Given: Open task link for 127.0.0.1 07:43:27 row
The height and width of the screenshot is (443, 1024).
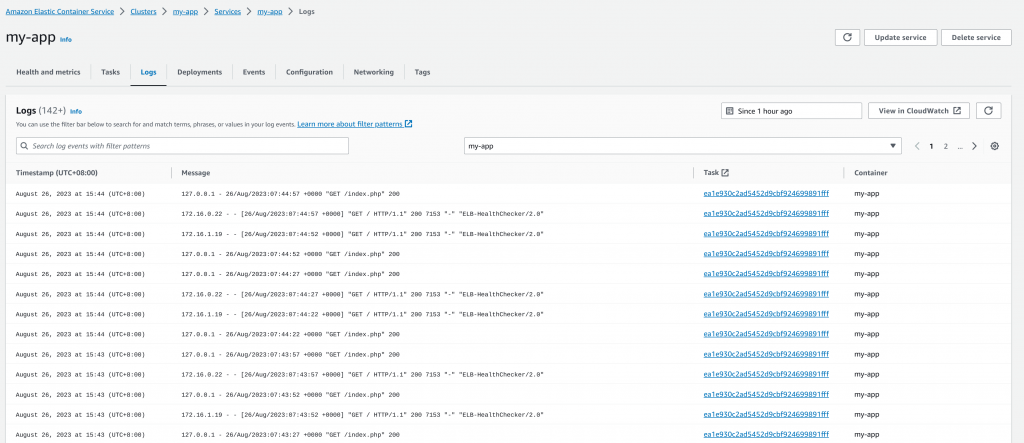Looking at the screenshot, I should point(766,435).
